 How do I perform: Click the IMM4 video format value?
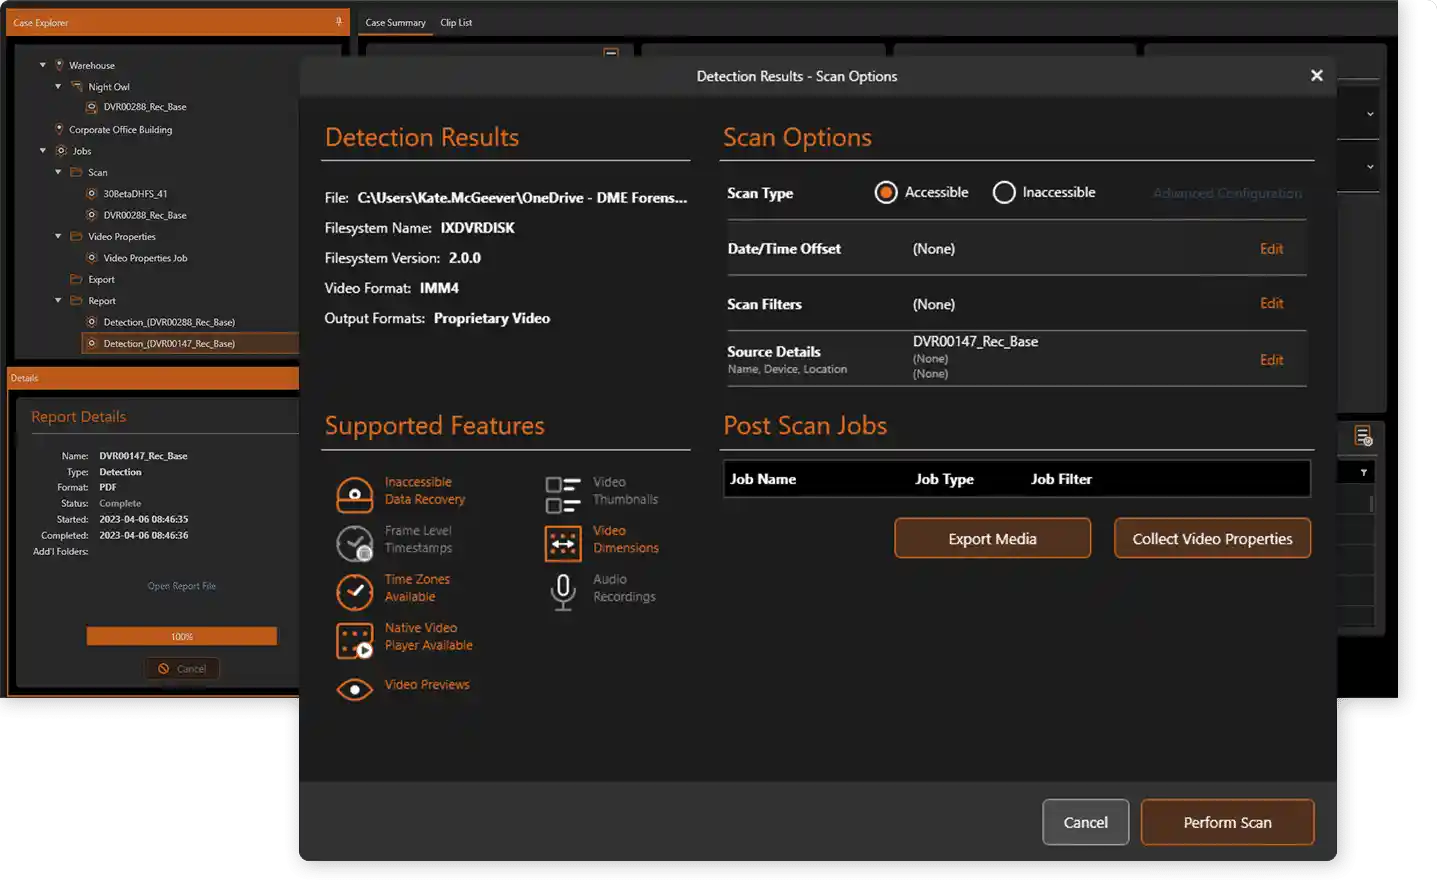pos(439,288)
